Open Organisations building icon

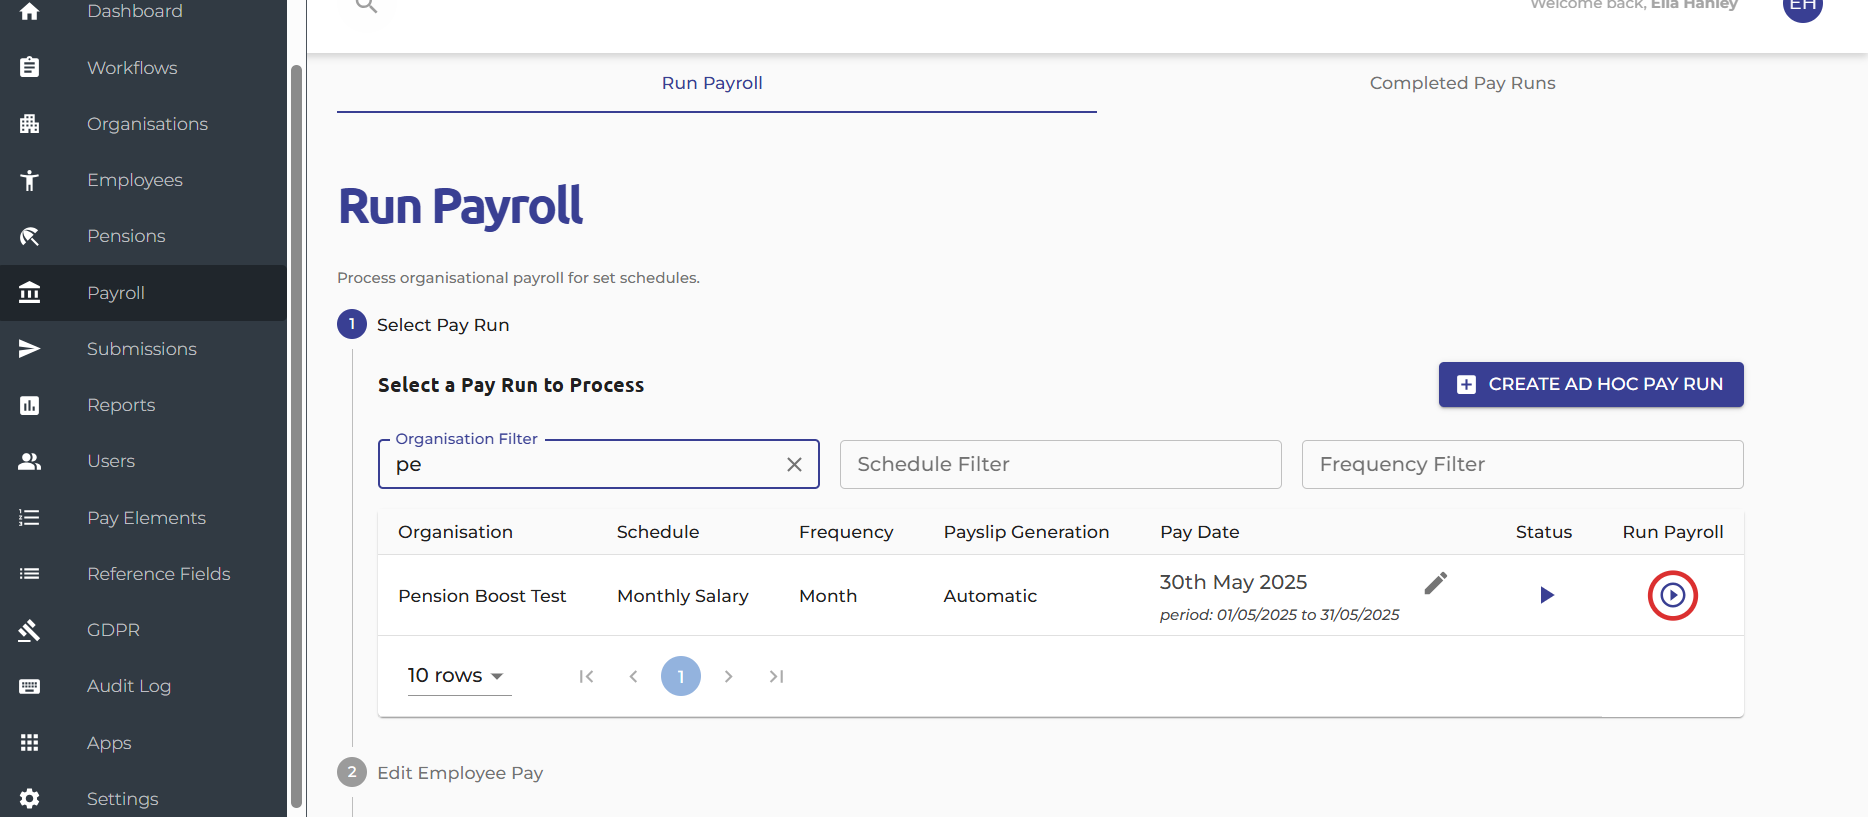[30, 124]
